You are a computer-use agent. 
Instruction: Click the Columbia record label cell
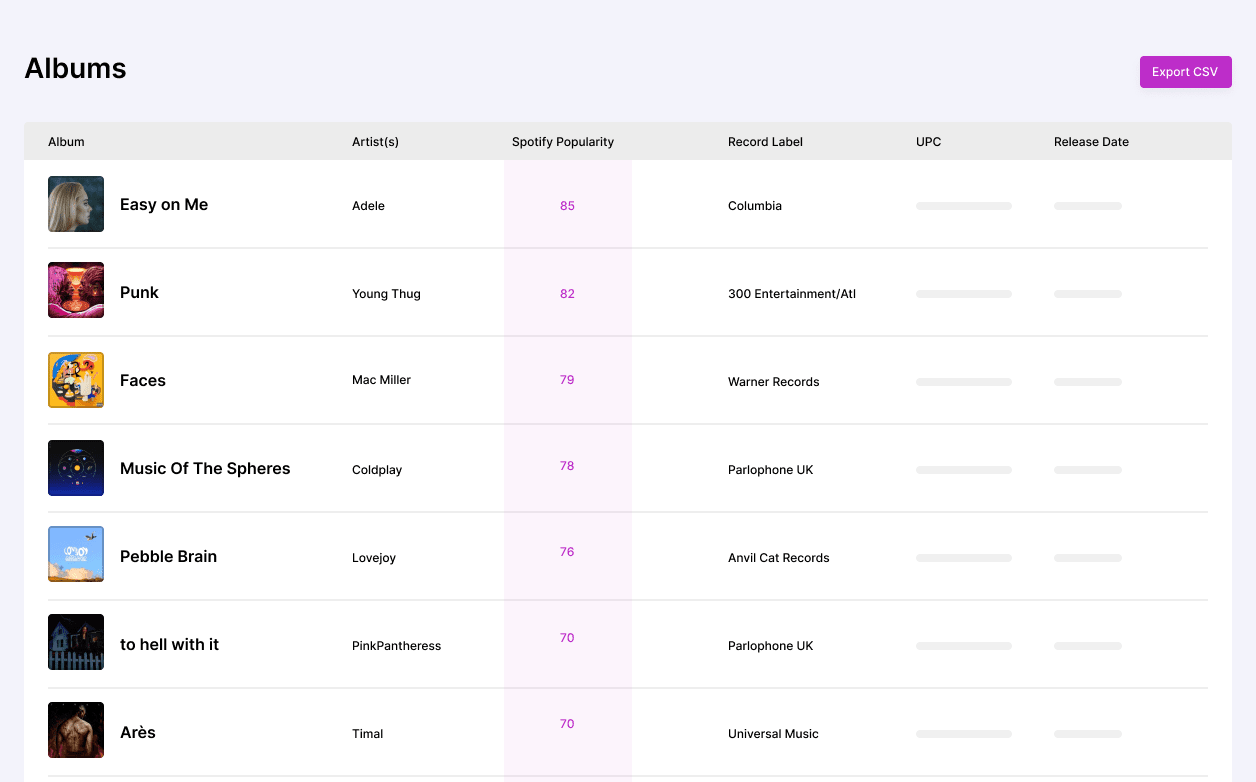755,206
